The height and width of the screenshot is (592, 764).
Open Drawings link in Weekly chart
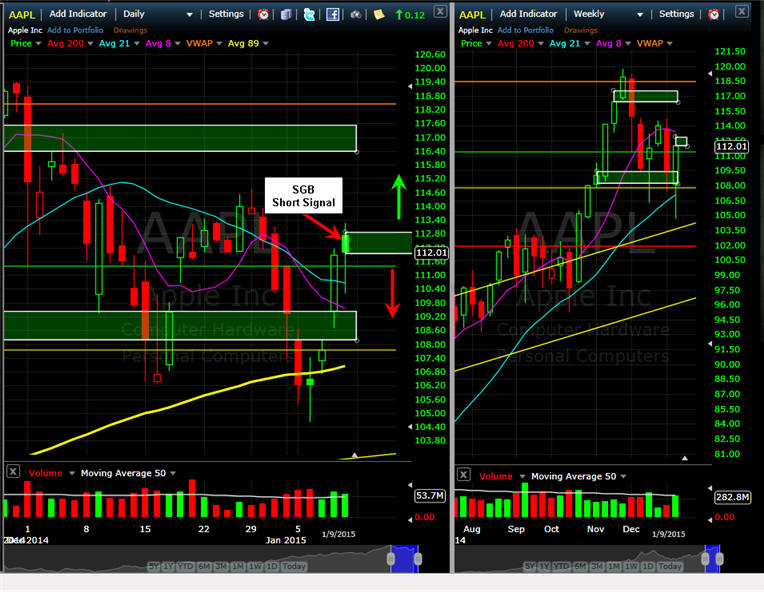580,30
